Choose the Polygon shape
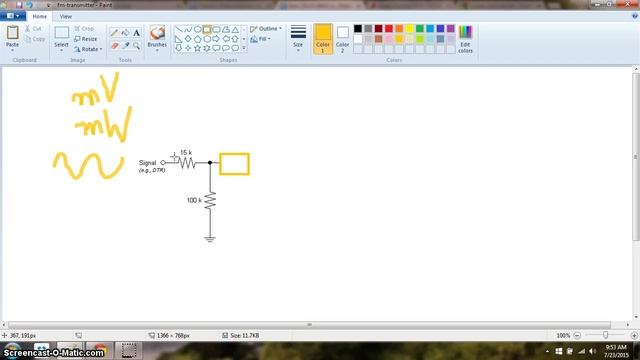640x360 pixels. tap(226, 29)
